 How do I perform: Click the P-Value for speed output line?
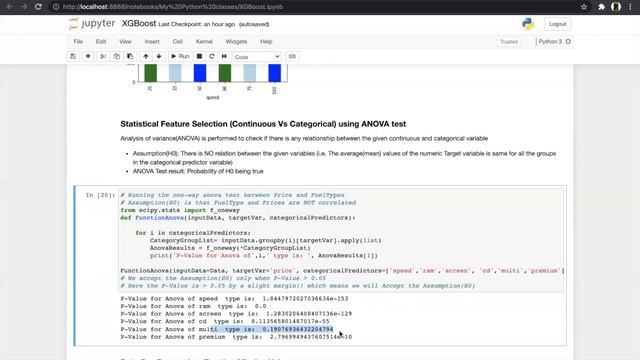click(234, 299)
